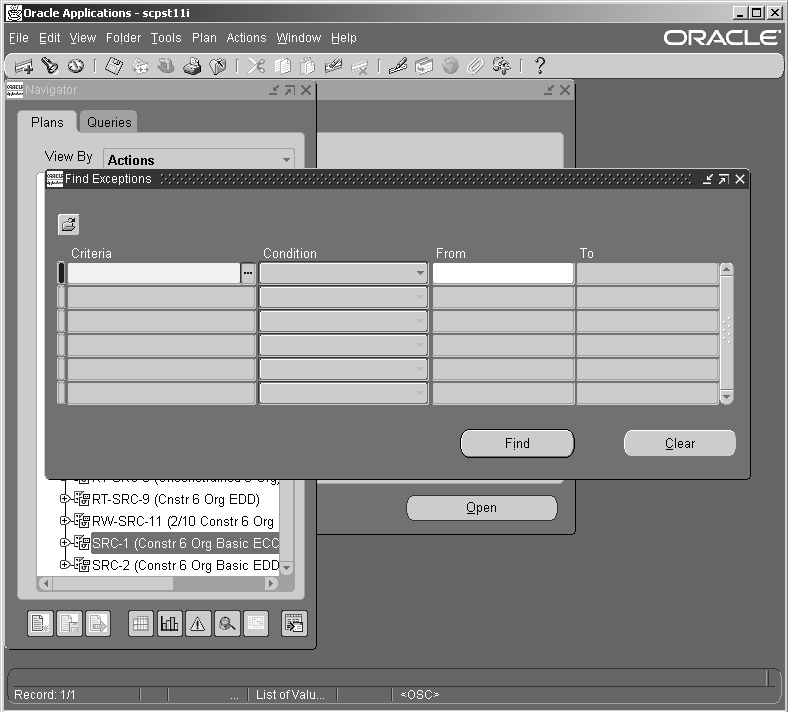
Task: Expand the RT-SRC-9 tree node
Action: [x=64, y=498]
